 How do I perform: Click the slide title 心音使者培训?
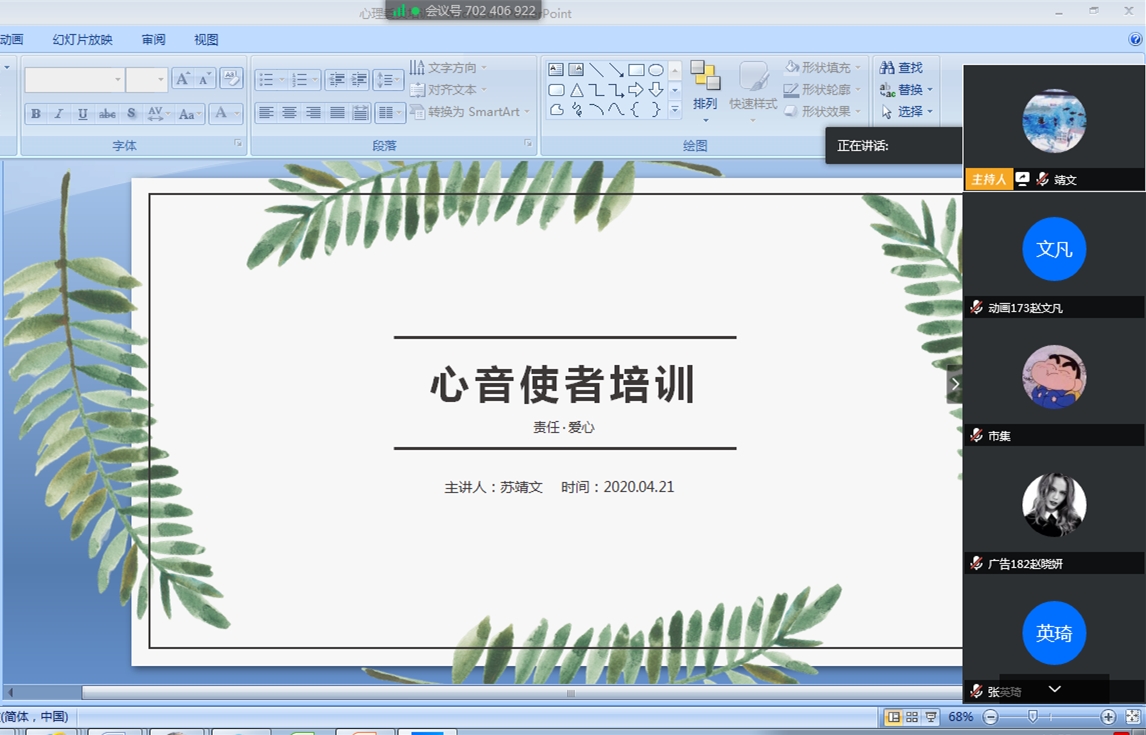563,385
